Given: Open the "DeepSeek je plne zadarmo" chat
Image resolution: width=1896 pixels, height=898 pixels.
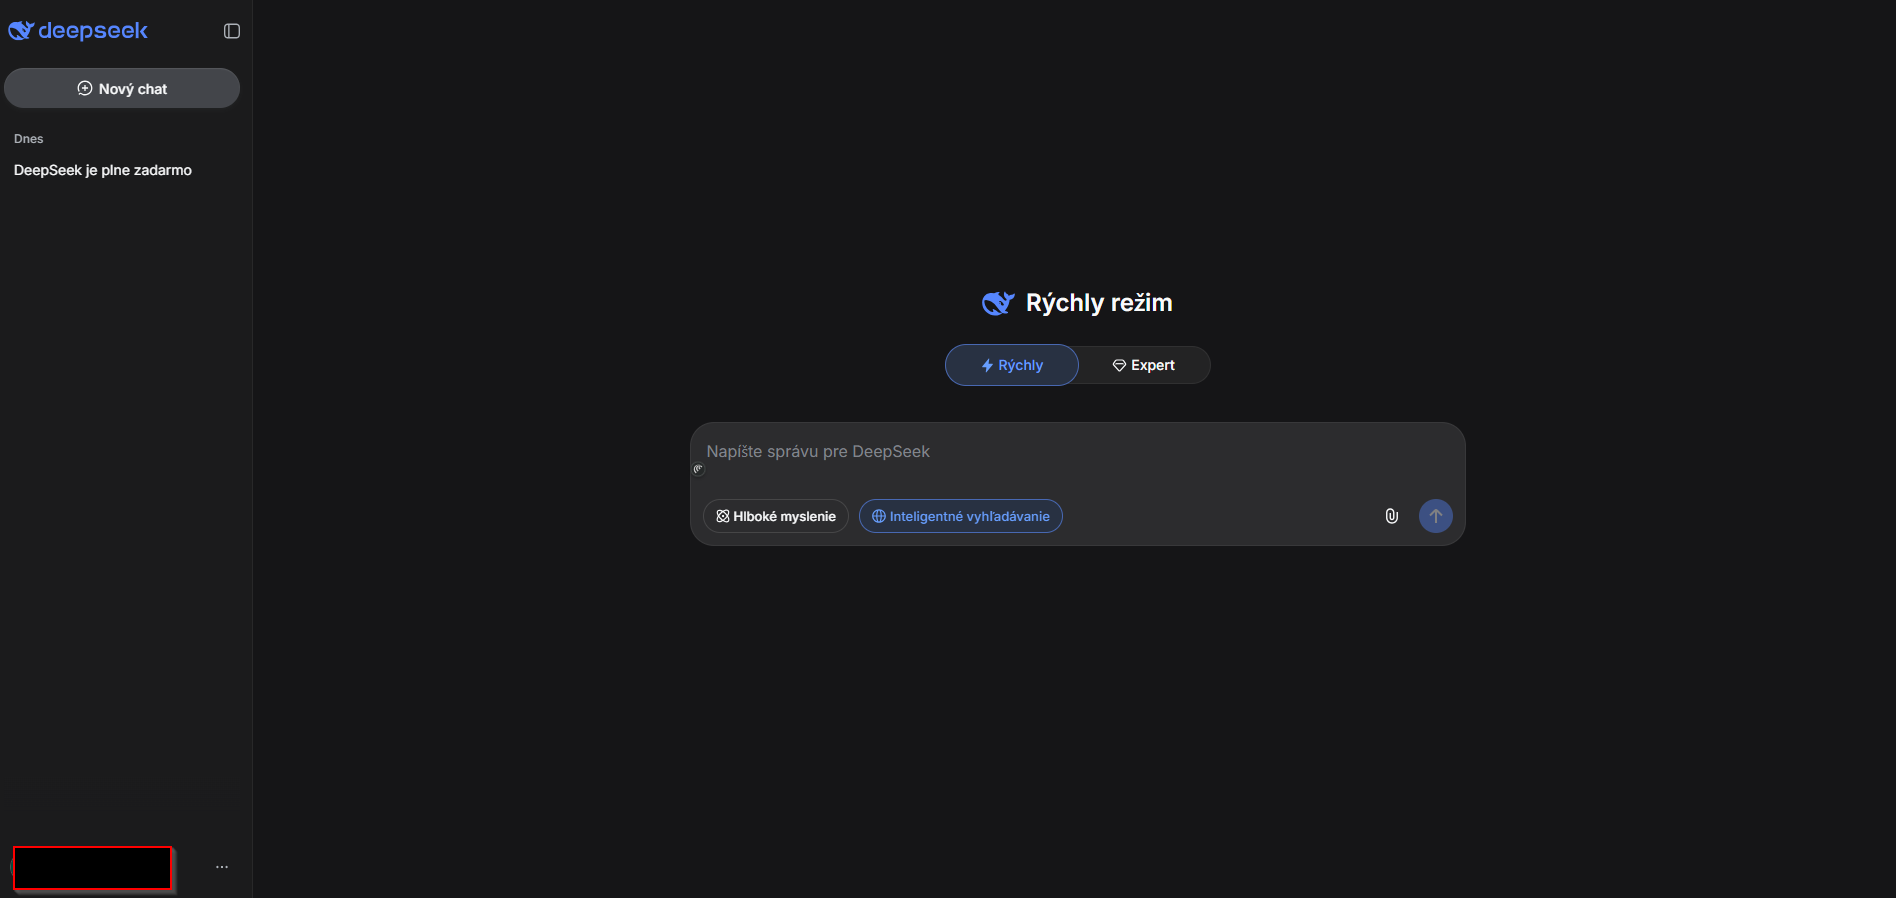Looking at the screenshot, I should pos(103,170).
